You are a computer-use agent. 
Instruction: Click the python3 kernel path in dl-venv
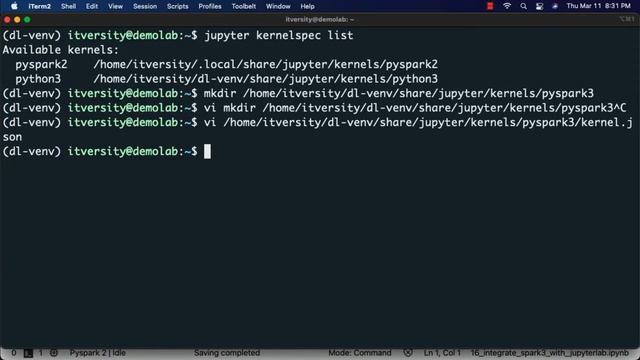(266, 79)
